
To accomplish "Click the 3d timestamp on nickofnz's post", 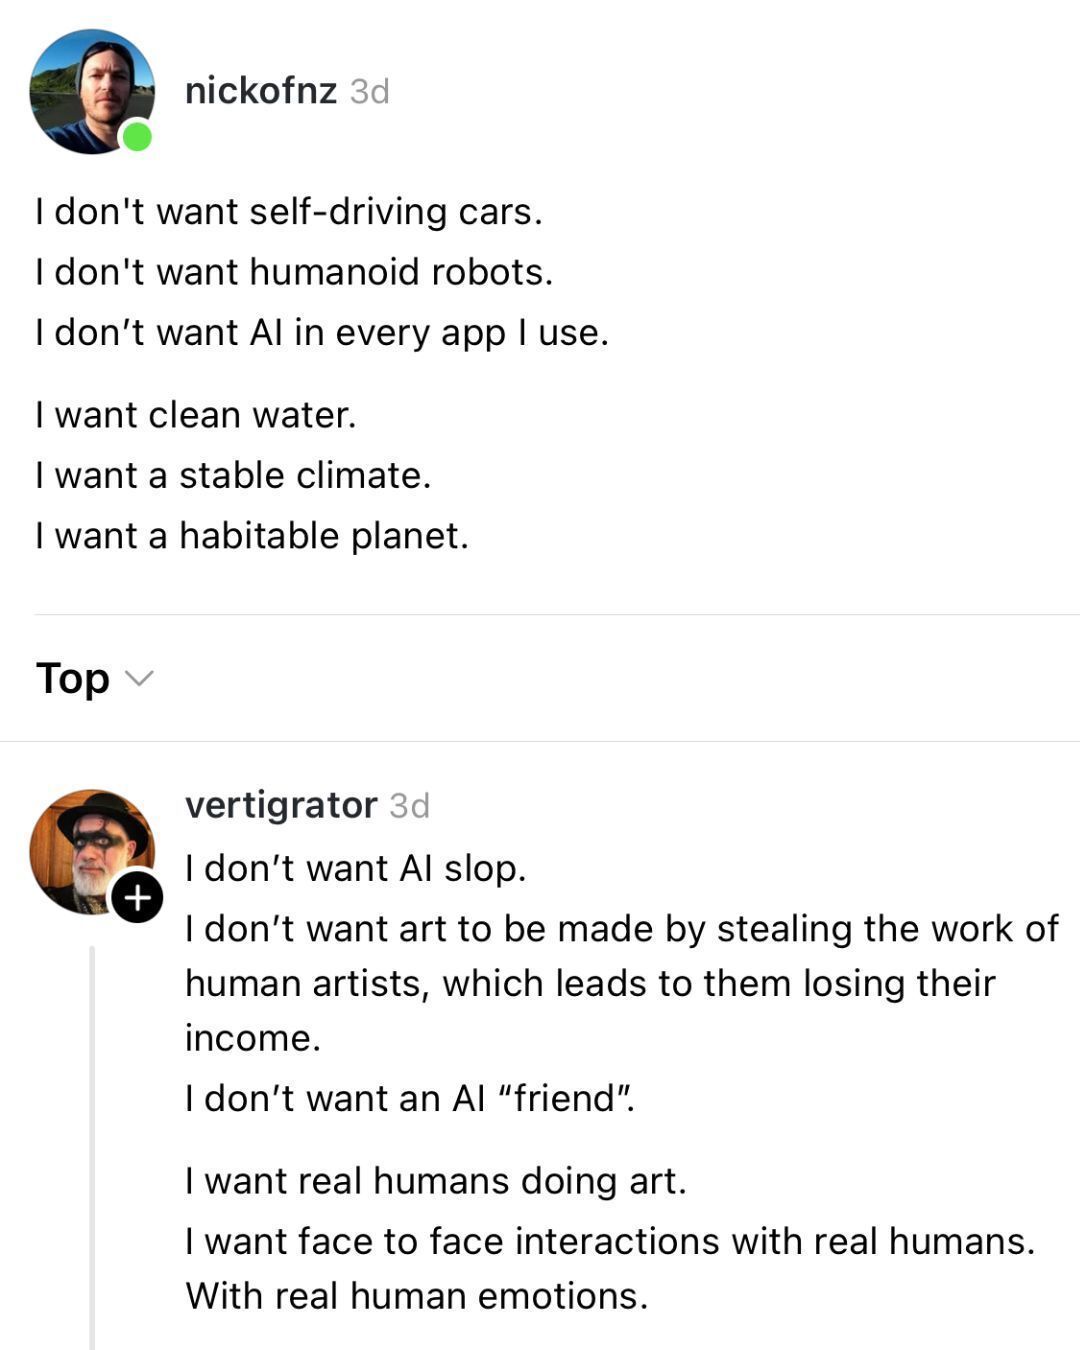I will (370, 92).
